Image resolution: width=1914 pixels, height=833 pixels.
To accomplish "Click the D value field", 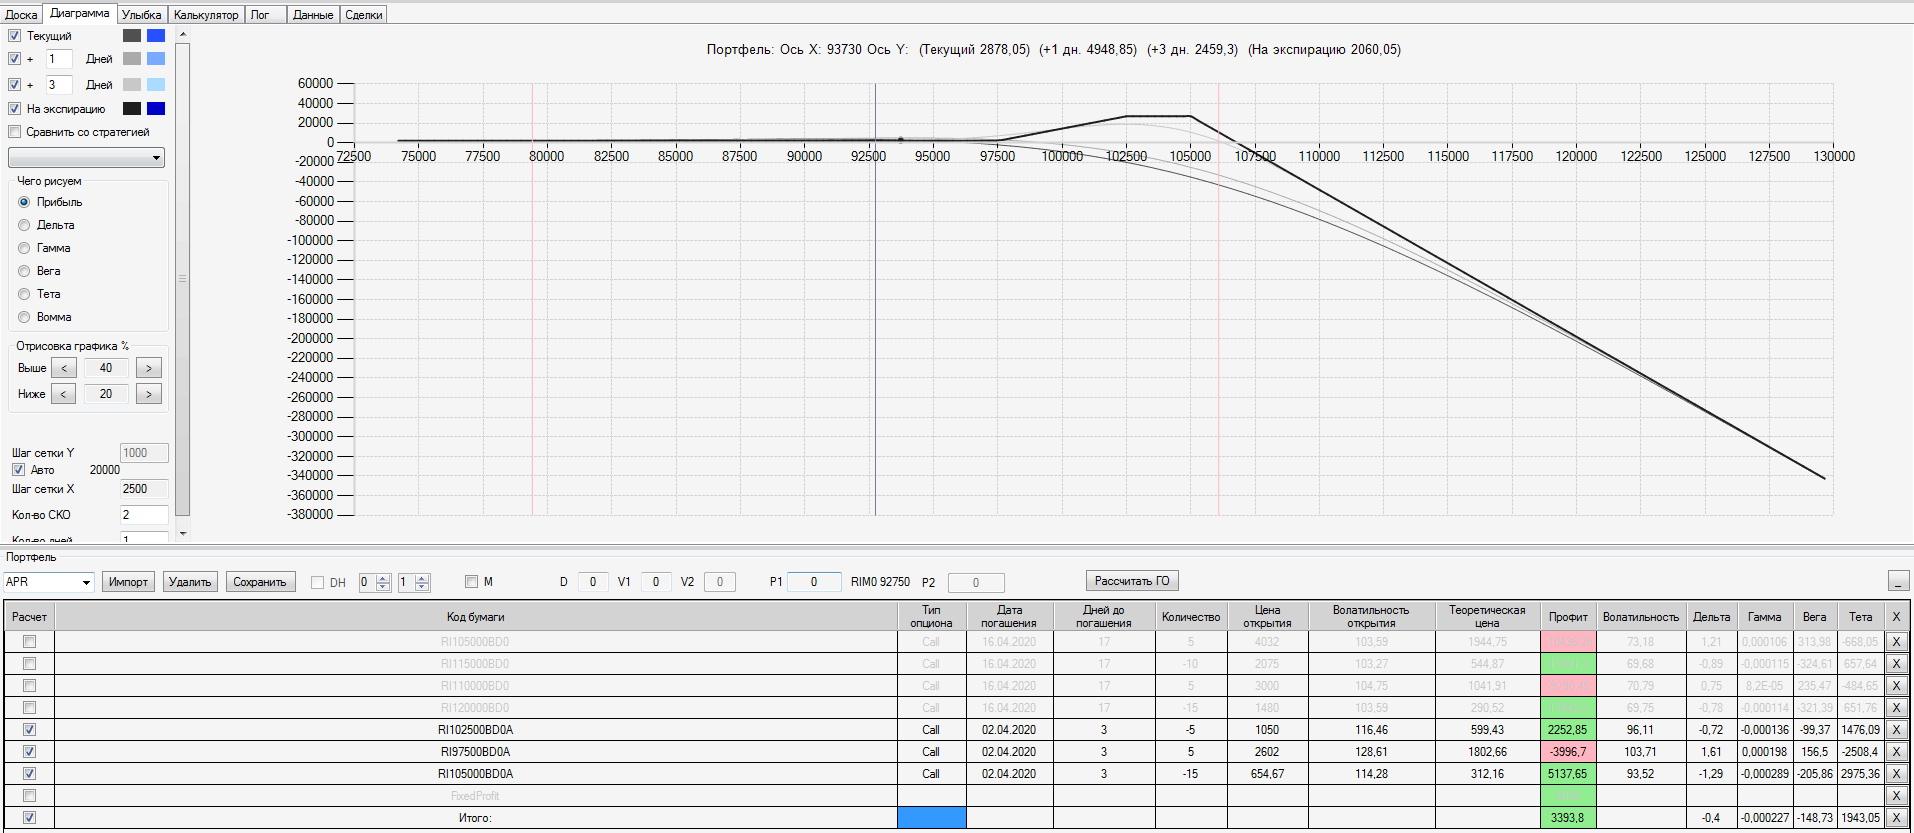I will 593,582.
